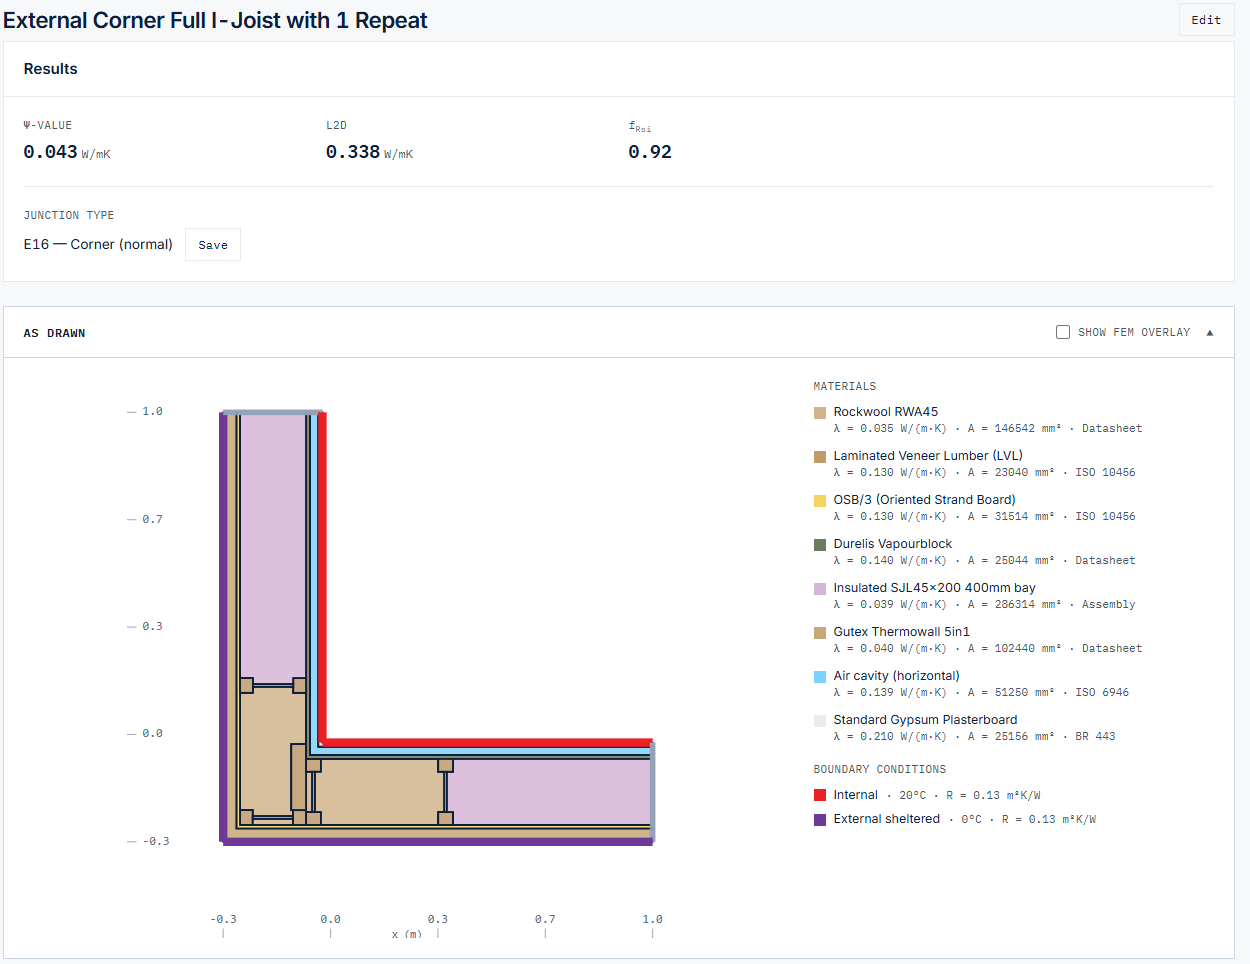Click the Gutex Thermowall 5in1 swatch
Image resolution: width=1250 pixels, height=964 pixels.
tap(820, 633)
